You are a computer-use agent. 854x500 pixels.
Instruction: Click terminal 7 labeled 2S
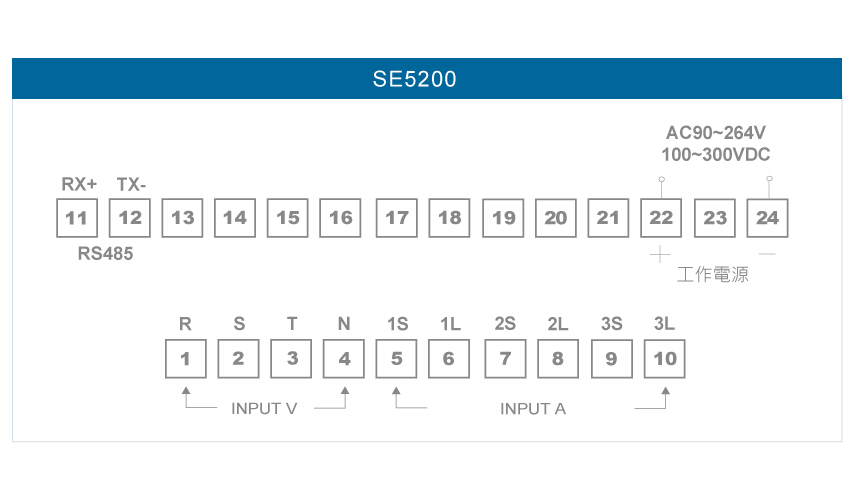tap(505, 359)
